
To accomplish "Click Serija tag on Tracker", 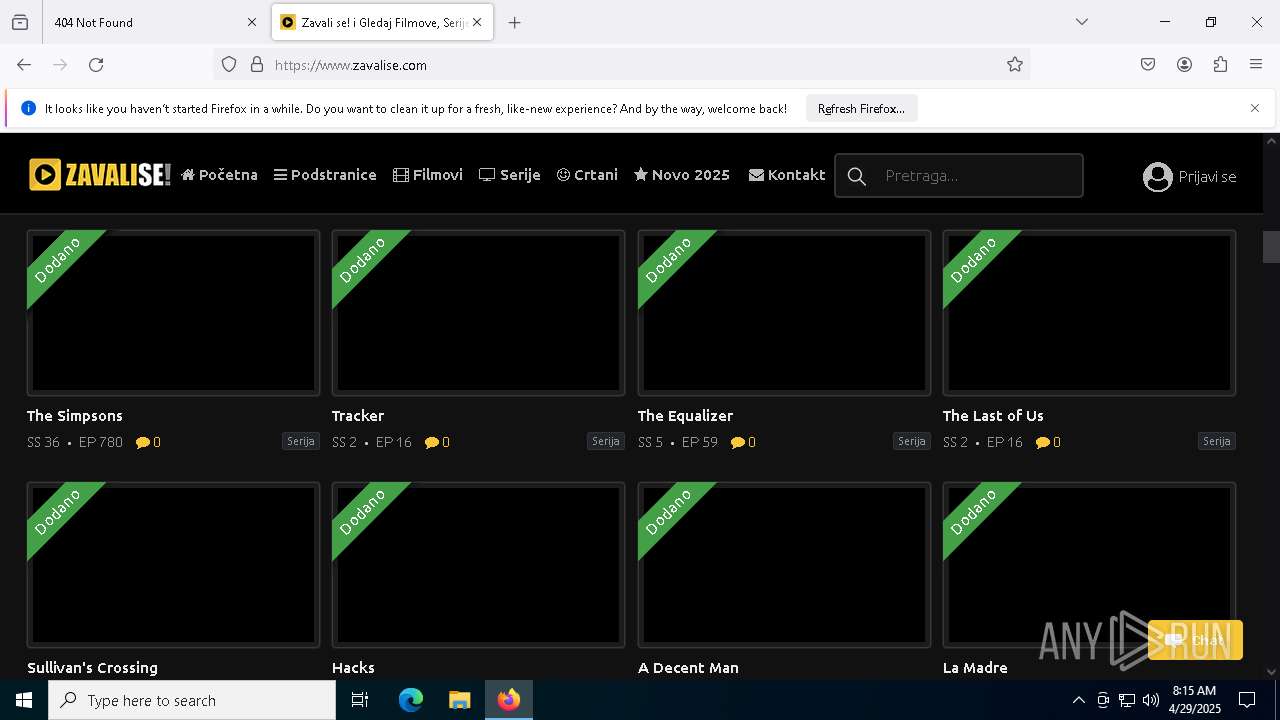I will point(605,441).
